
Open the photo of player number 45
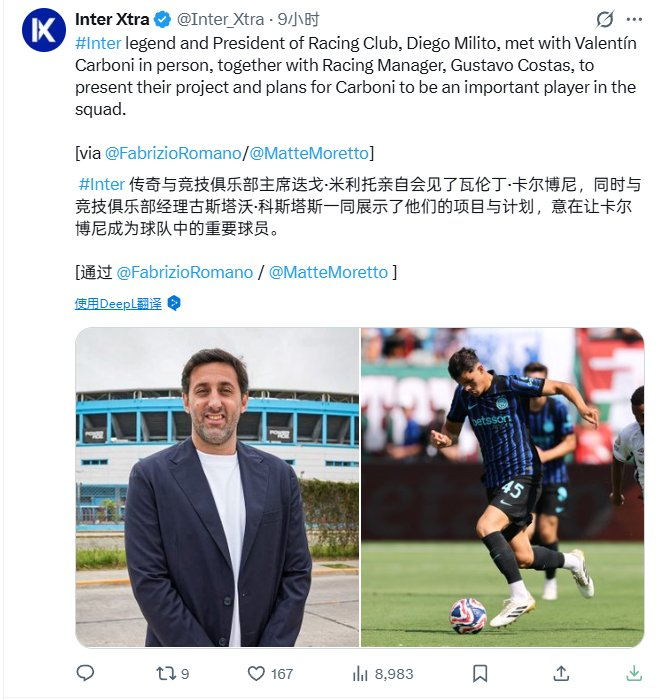[x=502, y=487]
